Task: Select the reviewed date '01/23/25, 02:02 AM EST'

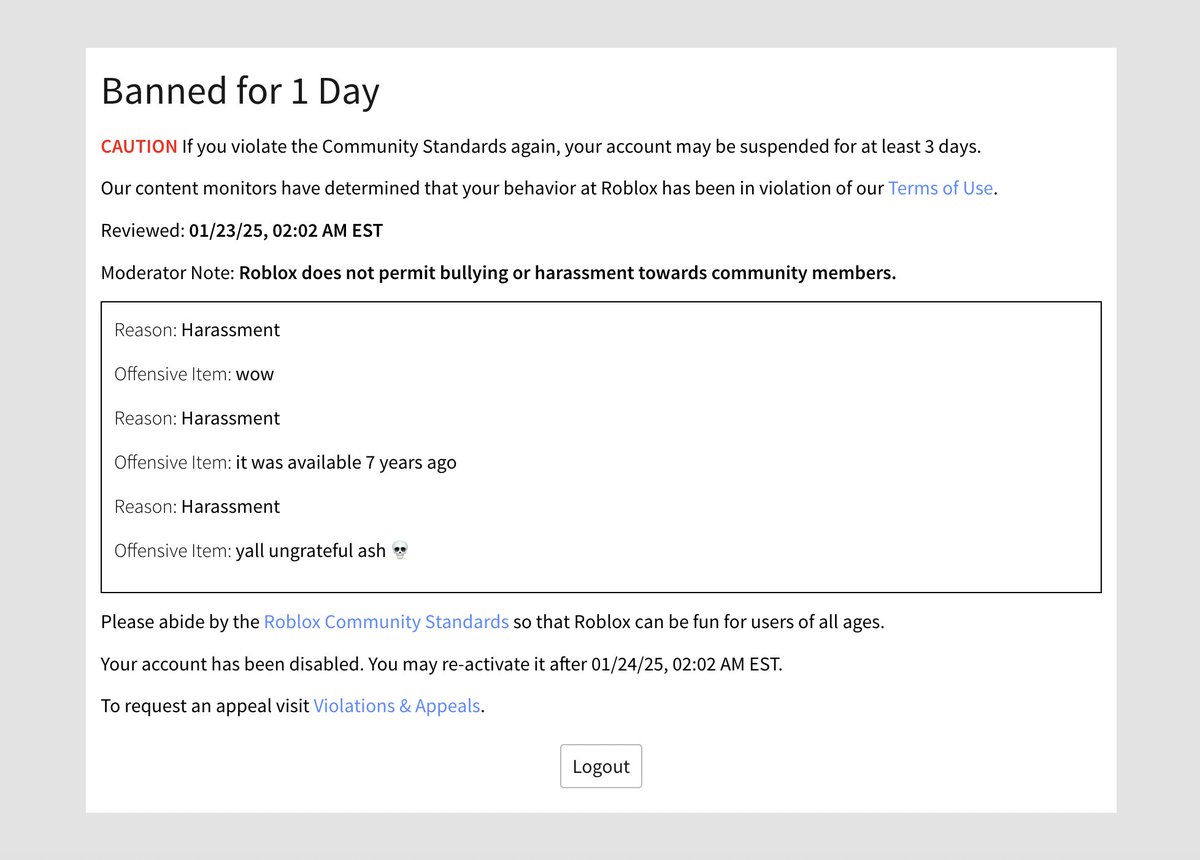Action: [x=286, y=231]
